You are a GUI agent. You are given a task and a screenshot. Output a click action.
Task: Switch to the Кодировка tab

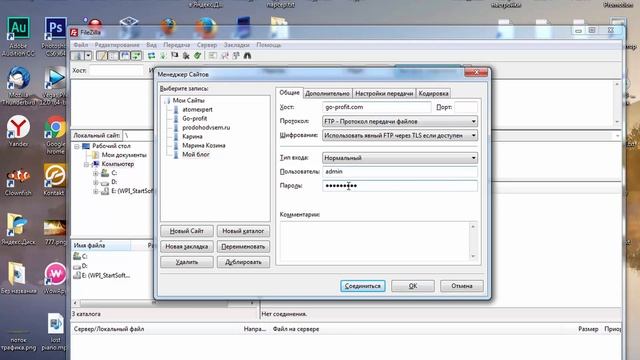coord(433,93)
